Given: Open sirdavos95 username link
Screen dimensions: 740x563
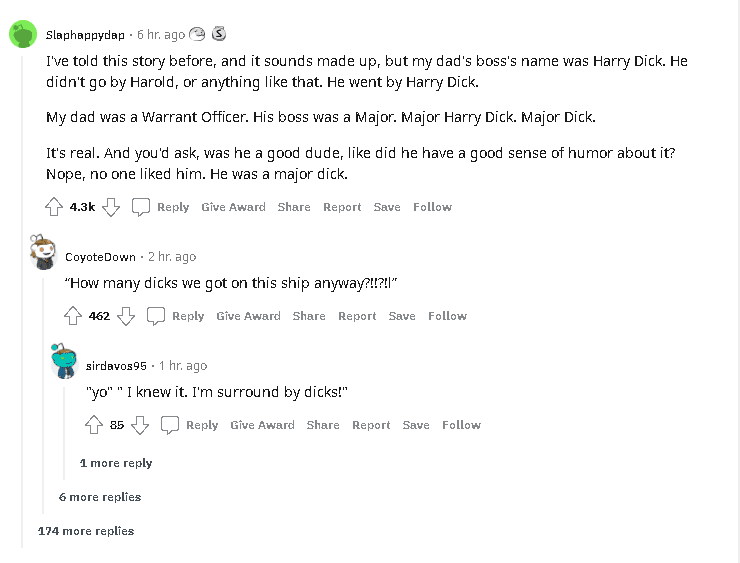Looking at the screenshot, I should [x=116, y=366].
